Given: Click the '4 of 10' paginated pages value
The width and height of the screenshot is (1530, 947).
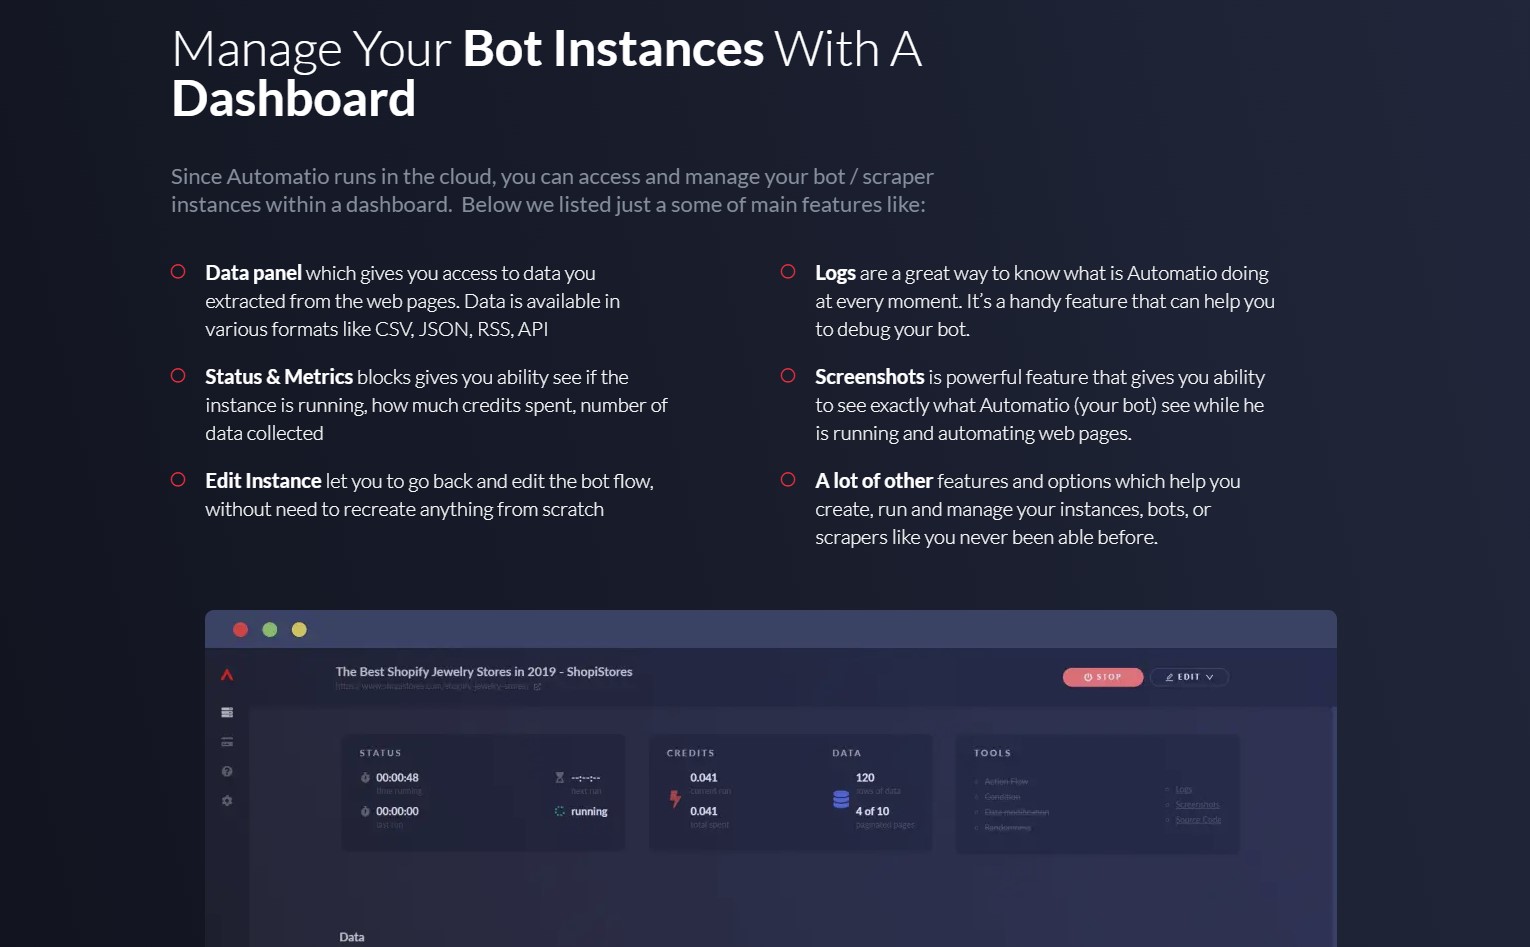Looking at the screenshot, I should pyautogui.click(x=872, y=811).
